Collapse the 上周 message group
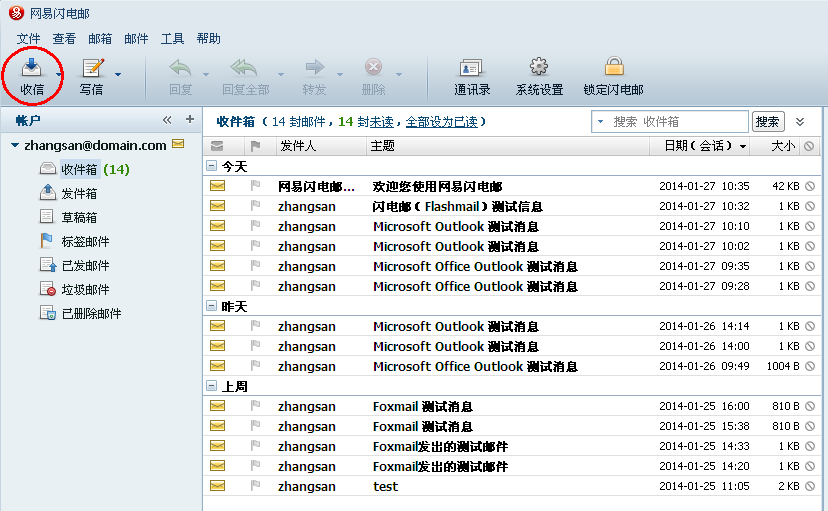This screenshot has height=511, width=828. click(x=211, y=386)
